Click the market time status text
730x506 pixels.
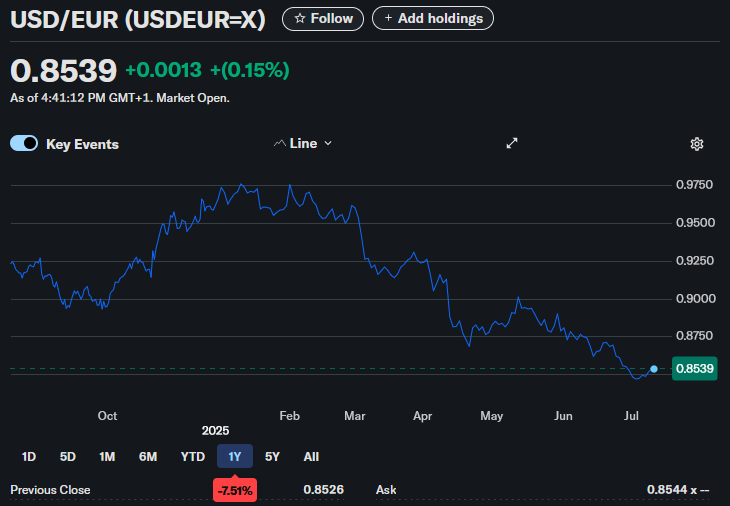point(120,98)
